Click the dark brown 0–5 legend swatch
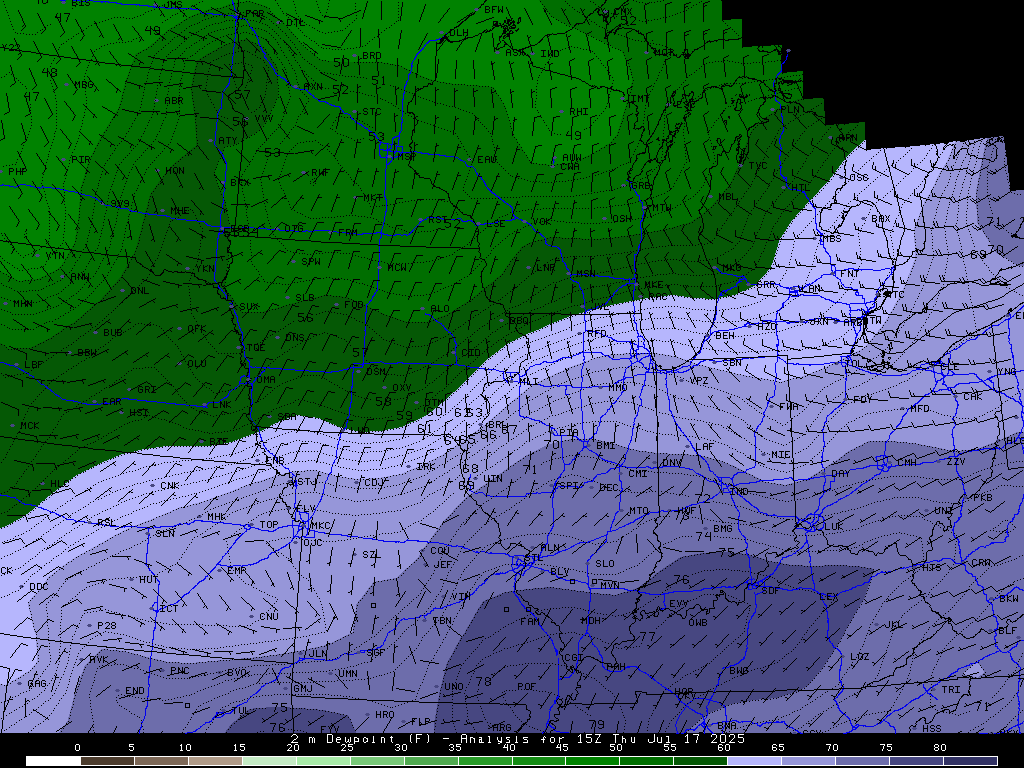This screenshot has height=768, width=1024. (x=107, y=761)
